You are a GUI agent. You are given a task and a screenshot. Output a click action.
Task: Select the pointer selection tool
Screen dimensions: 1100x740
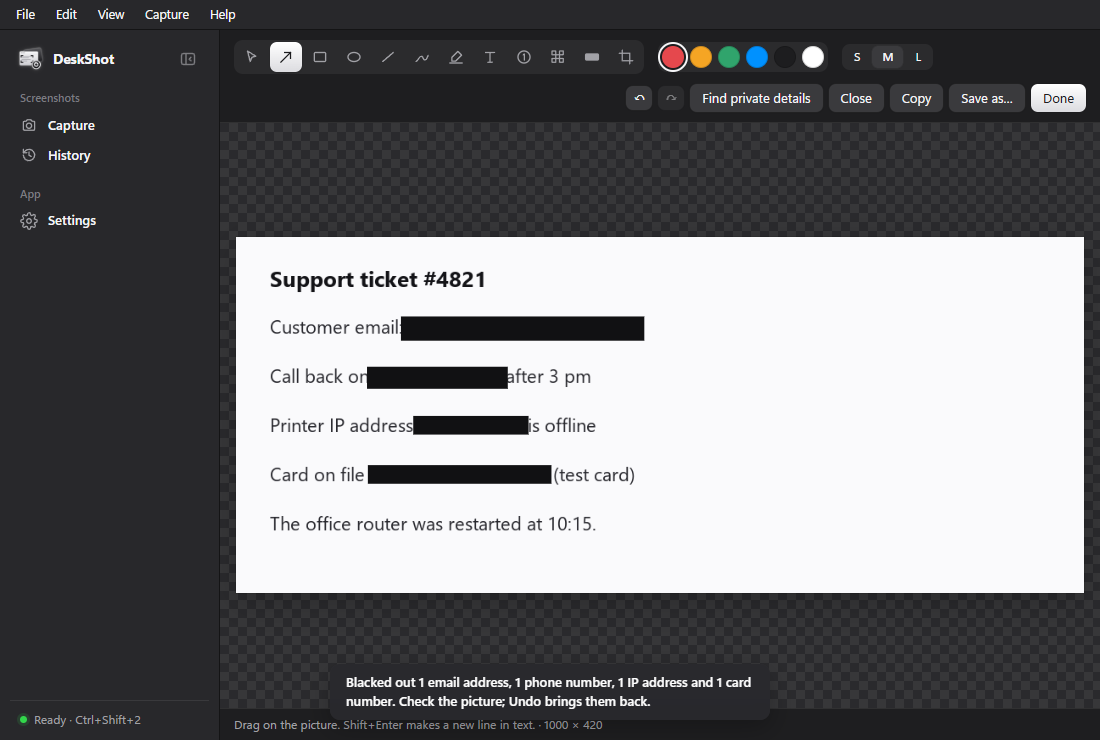[x=252, y=57]
